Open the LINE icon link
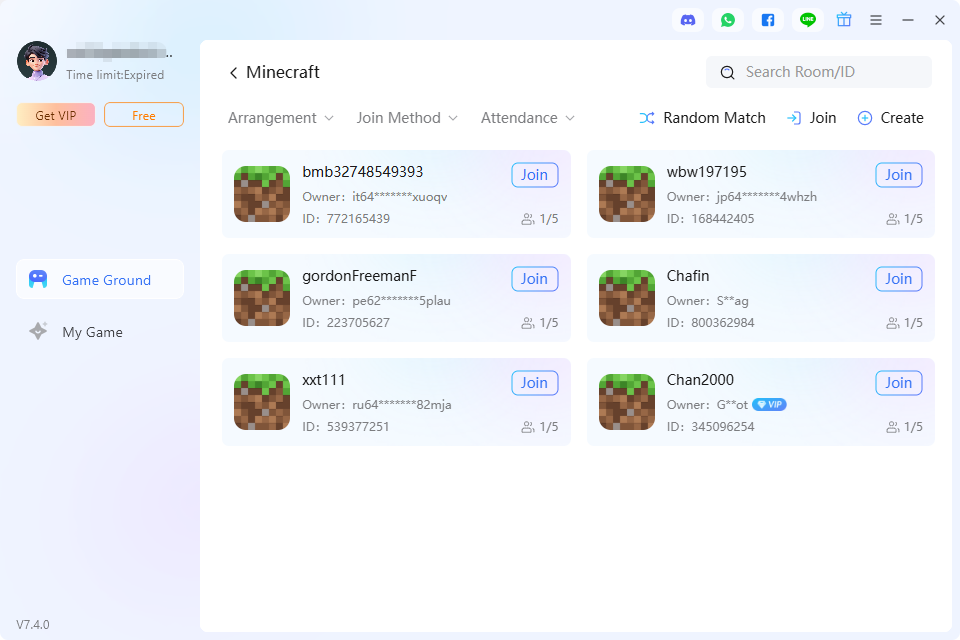Viewport: 960px width, 640px height. point(808,20)
